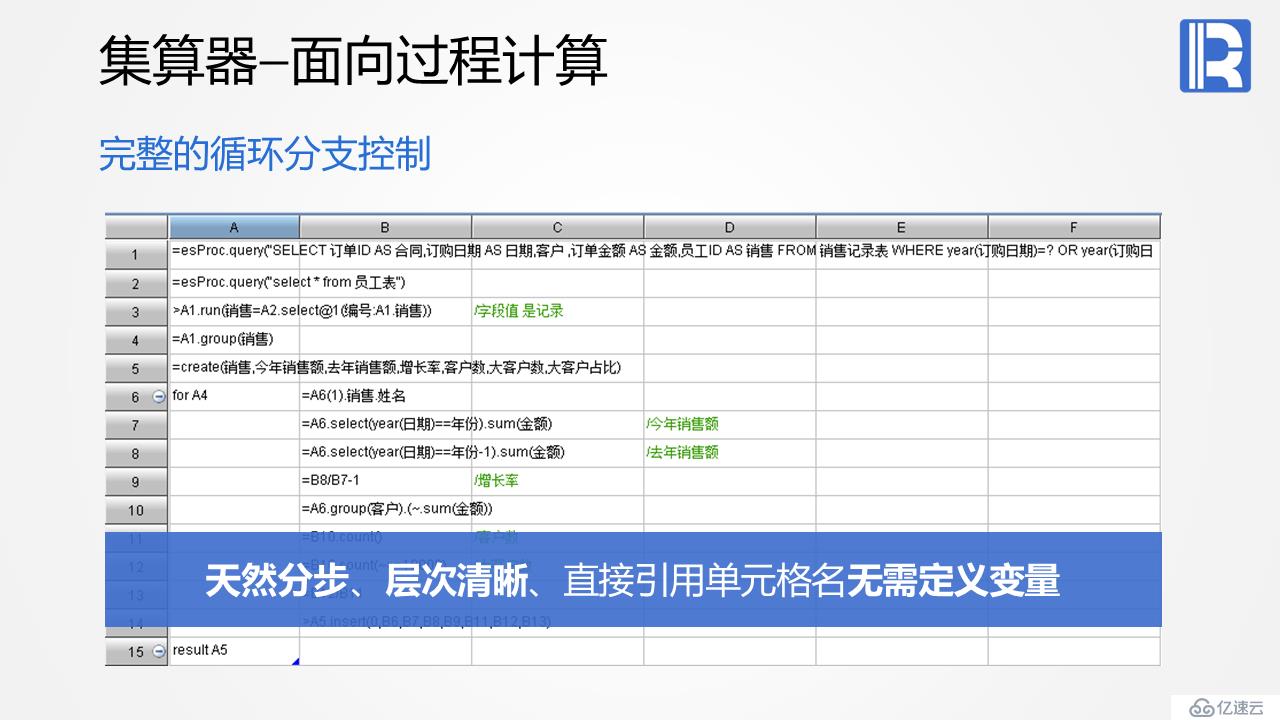Select row header 1
Screen dimensions: 1280x720
click(136, 255)
